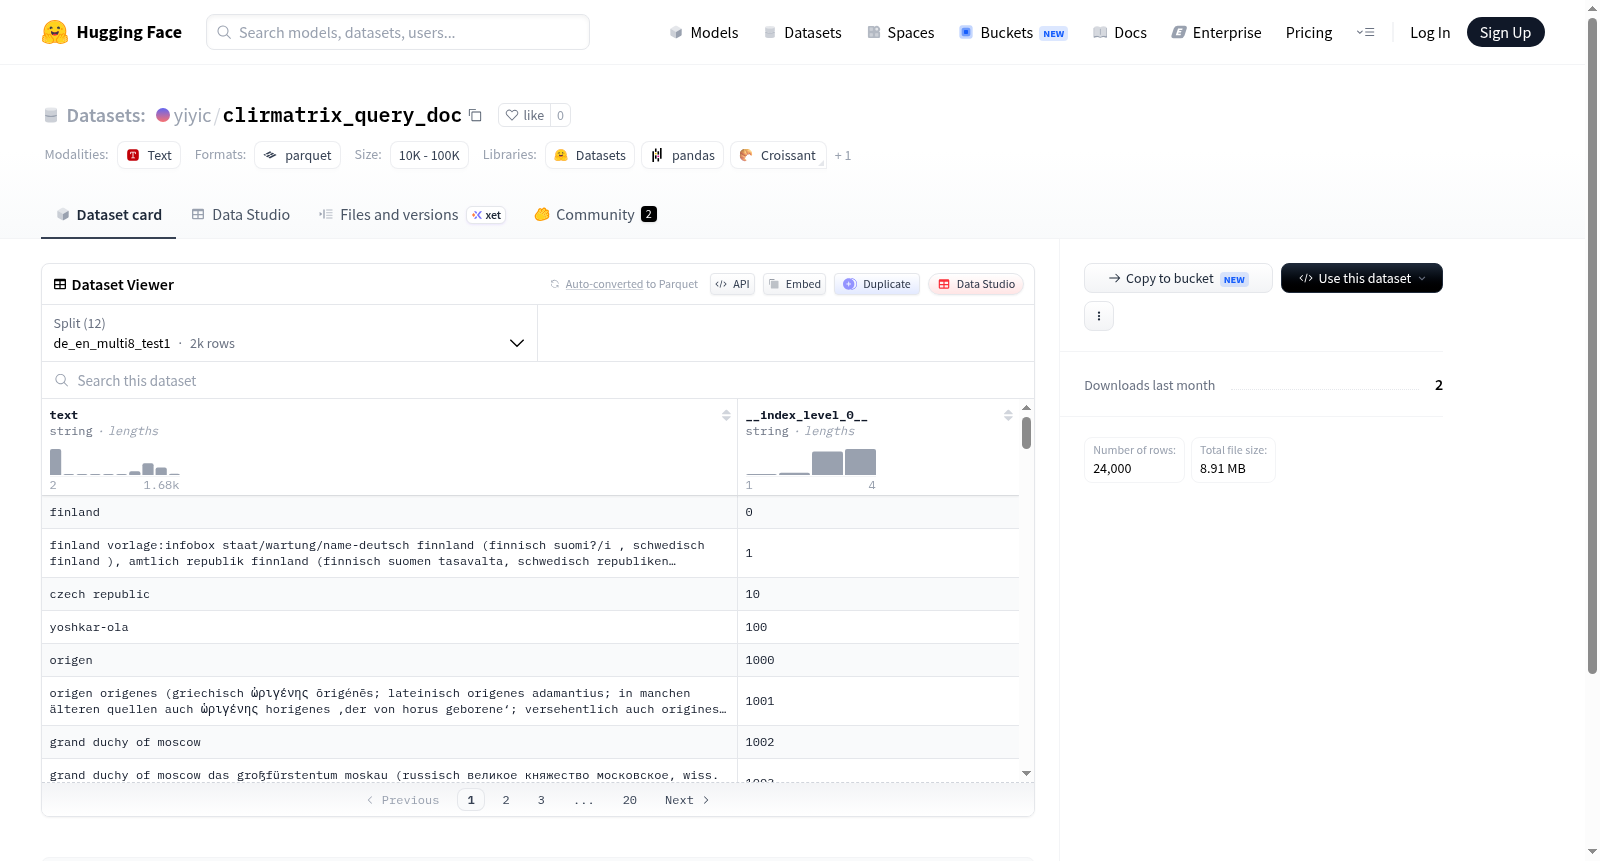
Task: Sort by the __index_level_0__ column
Action: coord(1008,415)
